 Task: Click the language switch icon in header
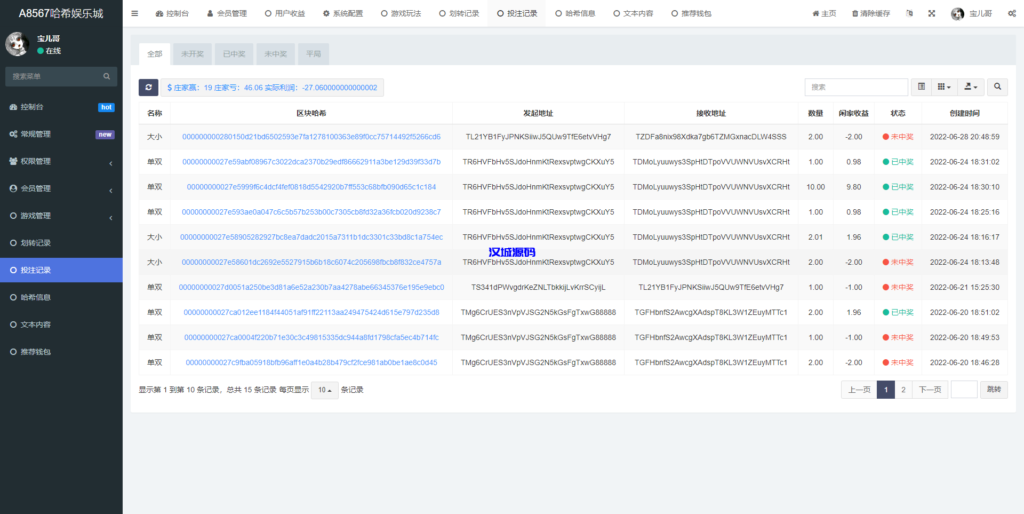910,13
